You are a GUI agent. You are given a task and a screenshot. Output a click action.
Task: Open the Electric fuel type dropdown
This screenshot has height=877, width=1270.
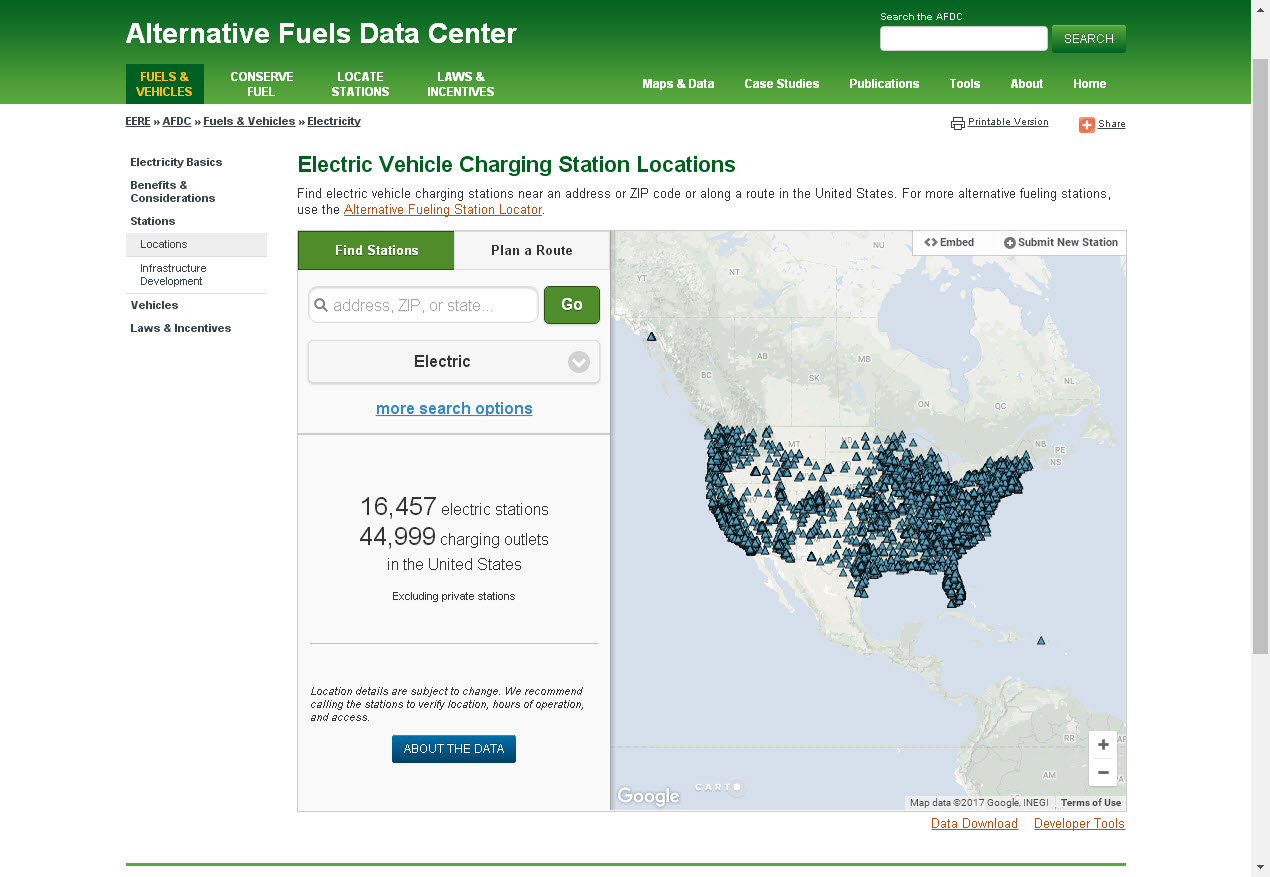point(453,361)
